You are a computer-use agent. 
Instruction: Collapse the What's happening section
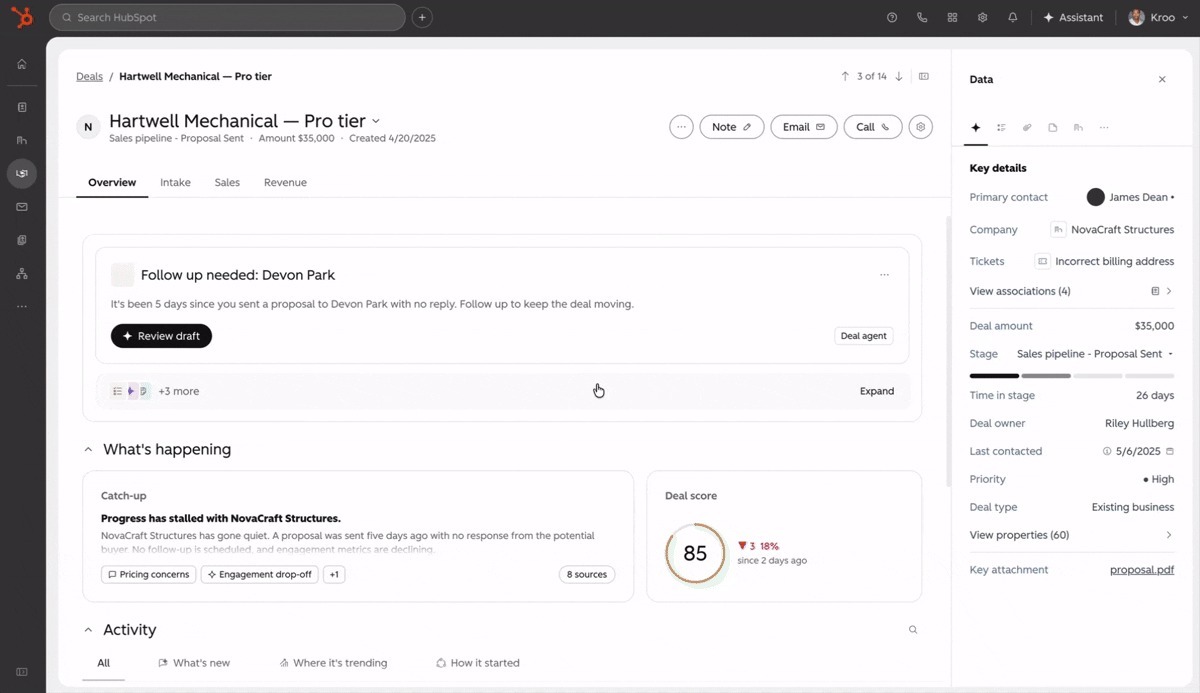click(88, 450)
